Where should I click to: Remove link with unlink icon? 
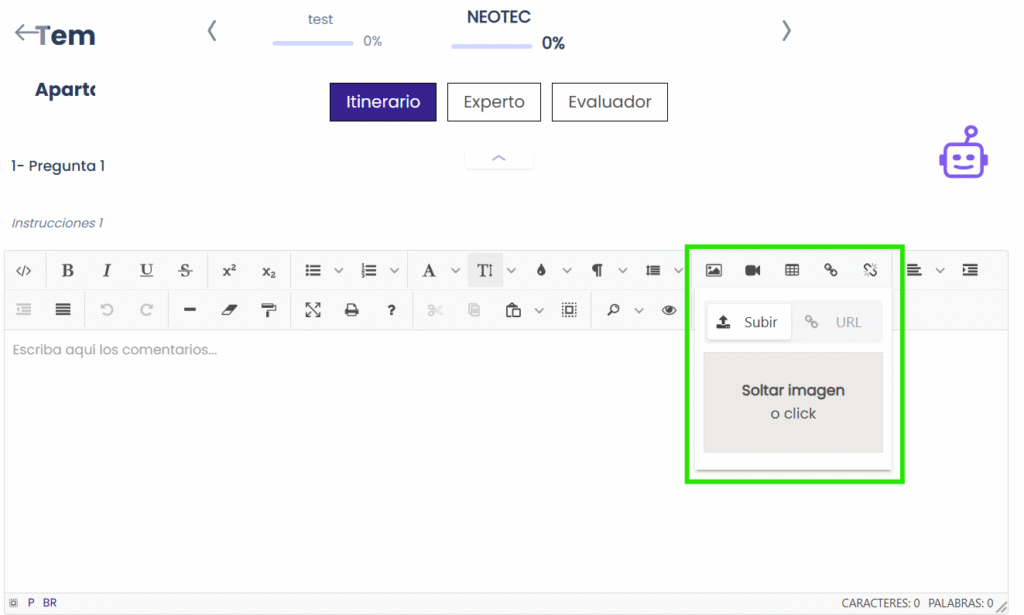[870, 270]
